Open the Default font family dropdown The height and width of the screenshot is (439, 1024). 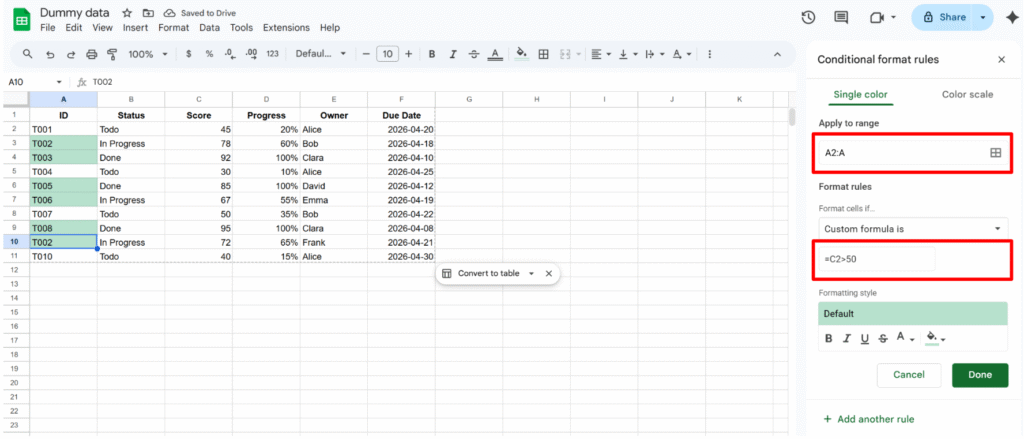point(320,54)
